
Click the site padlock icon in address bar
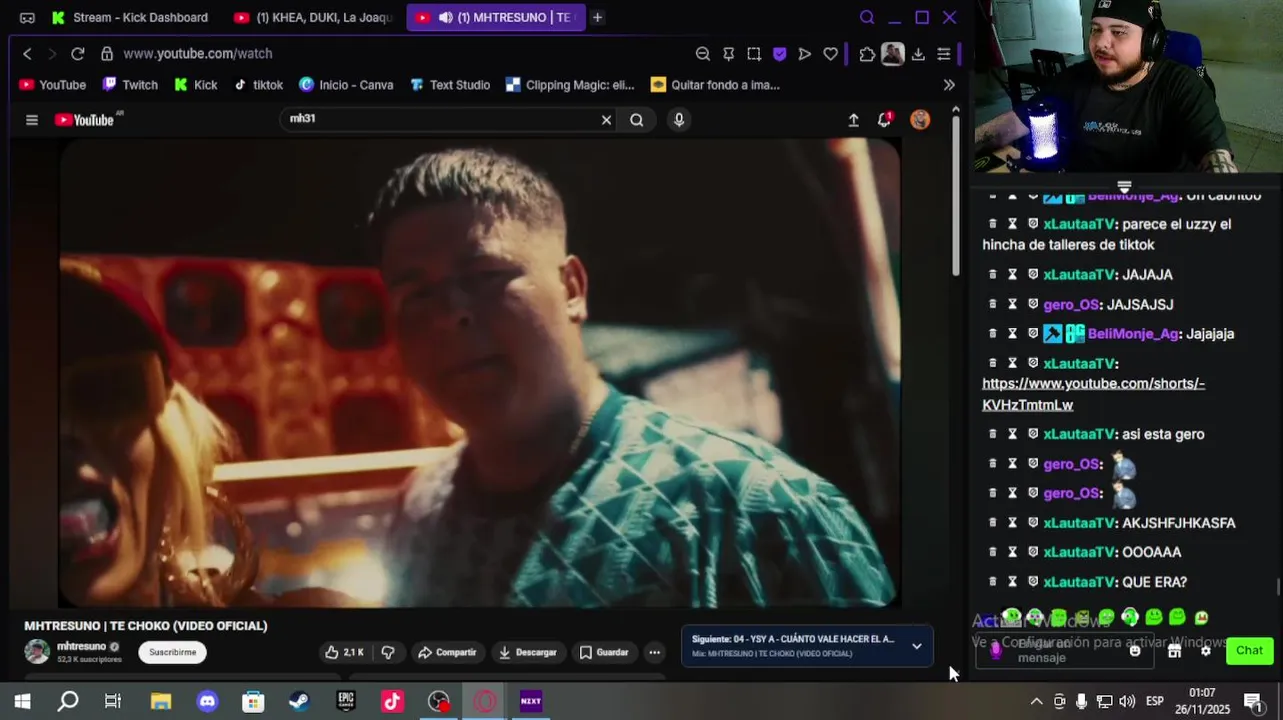[106, 54]
